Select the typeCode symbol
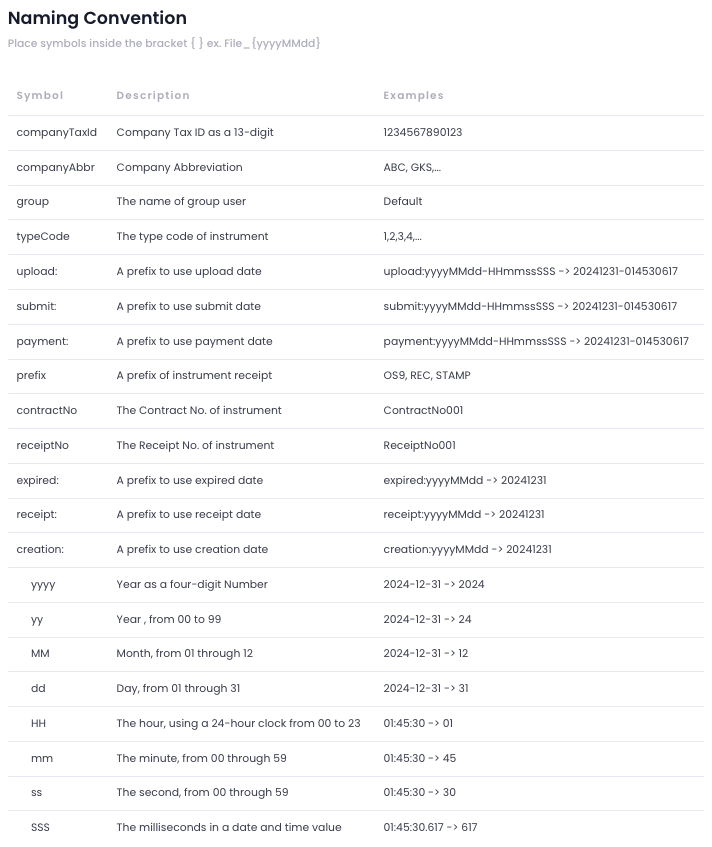Screen dimensions: 712x847 click(43, 236)
